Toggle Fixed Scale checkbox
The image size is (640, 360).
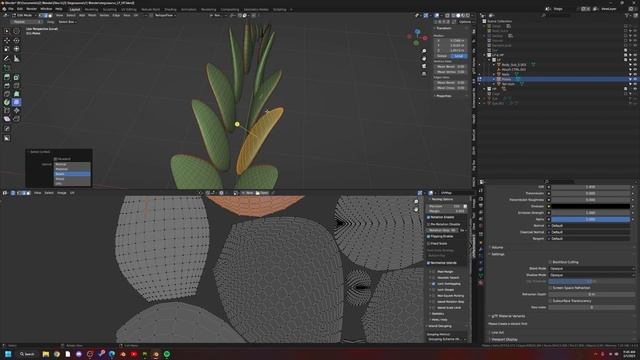(x=429, y=244)
